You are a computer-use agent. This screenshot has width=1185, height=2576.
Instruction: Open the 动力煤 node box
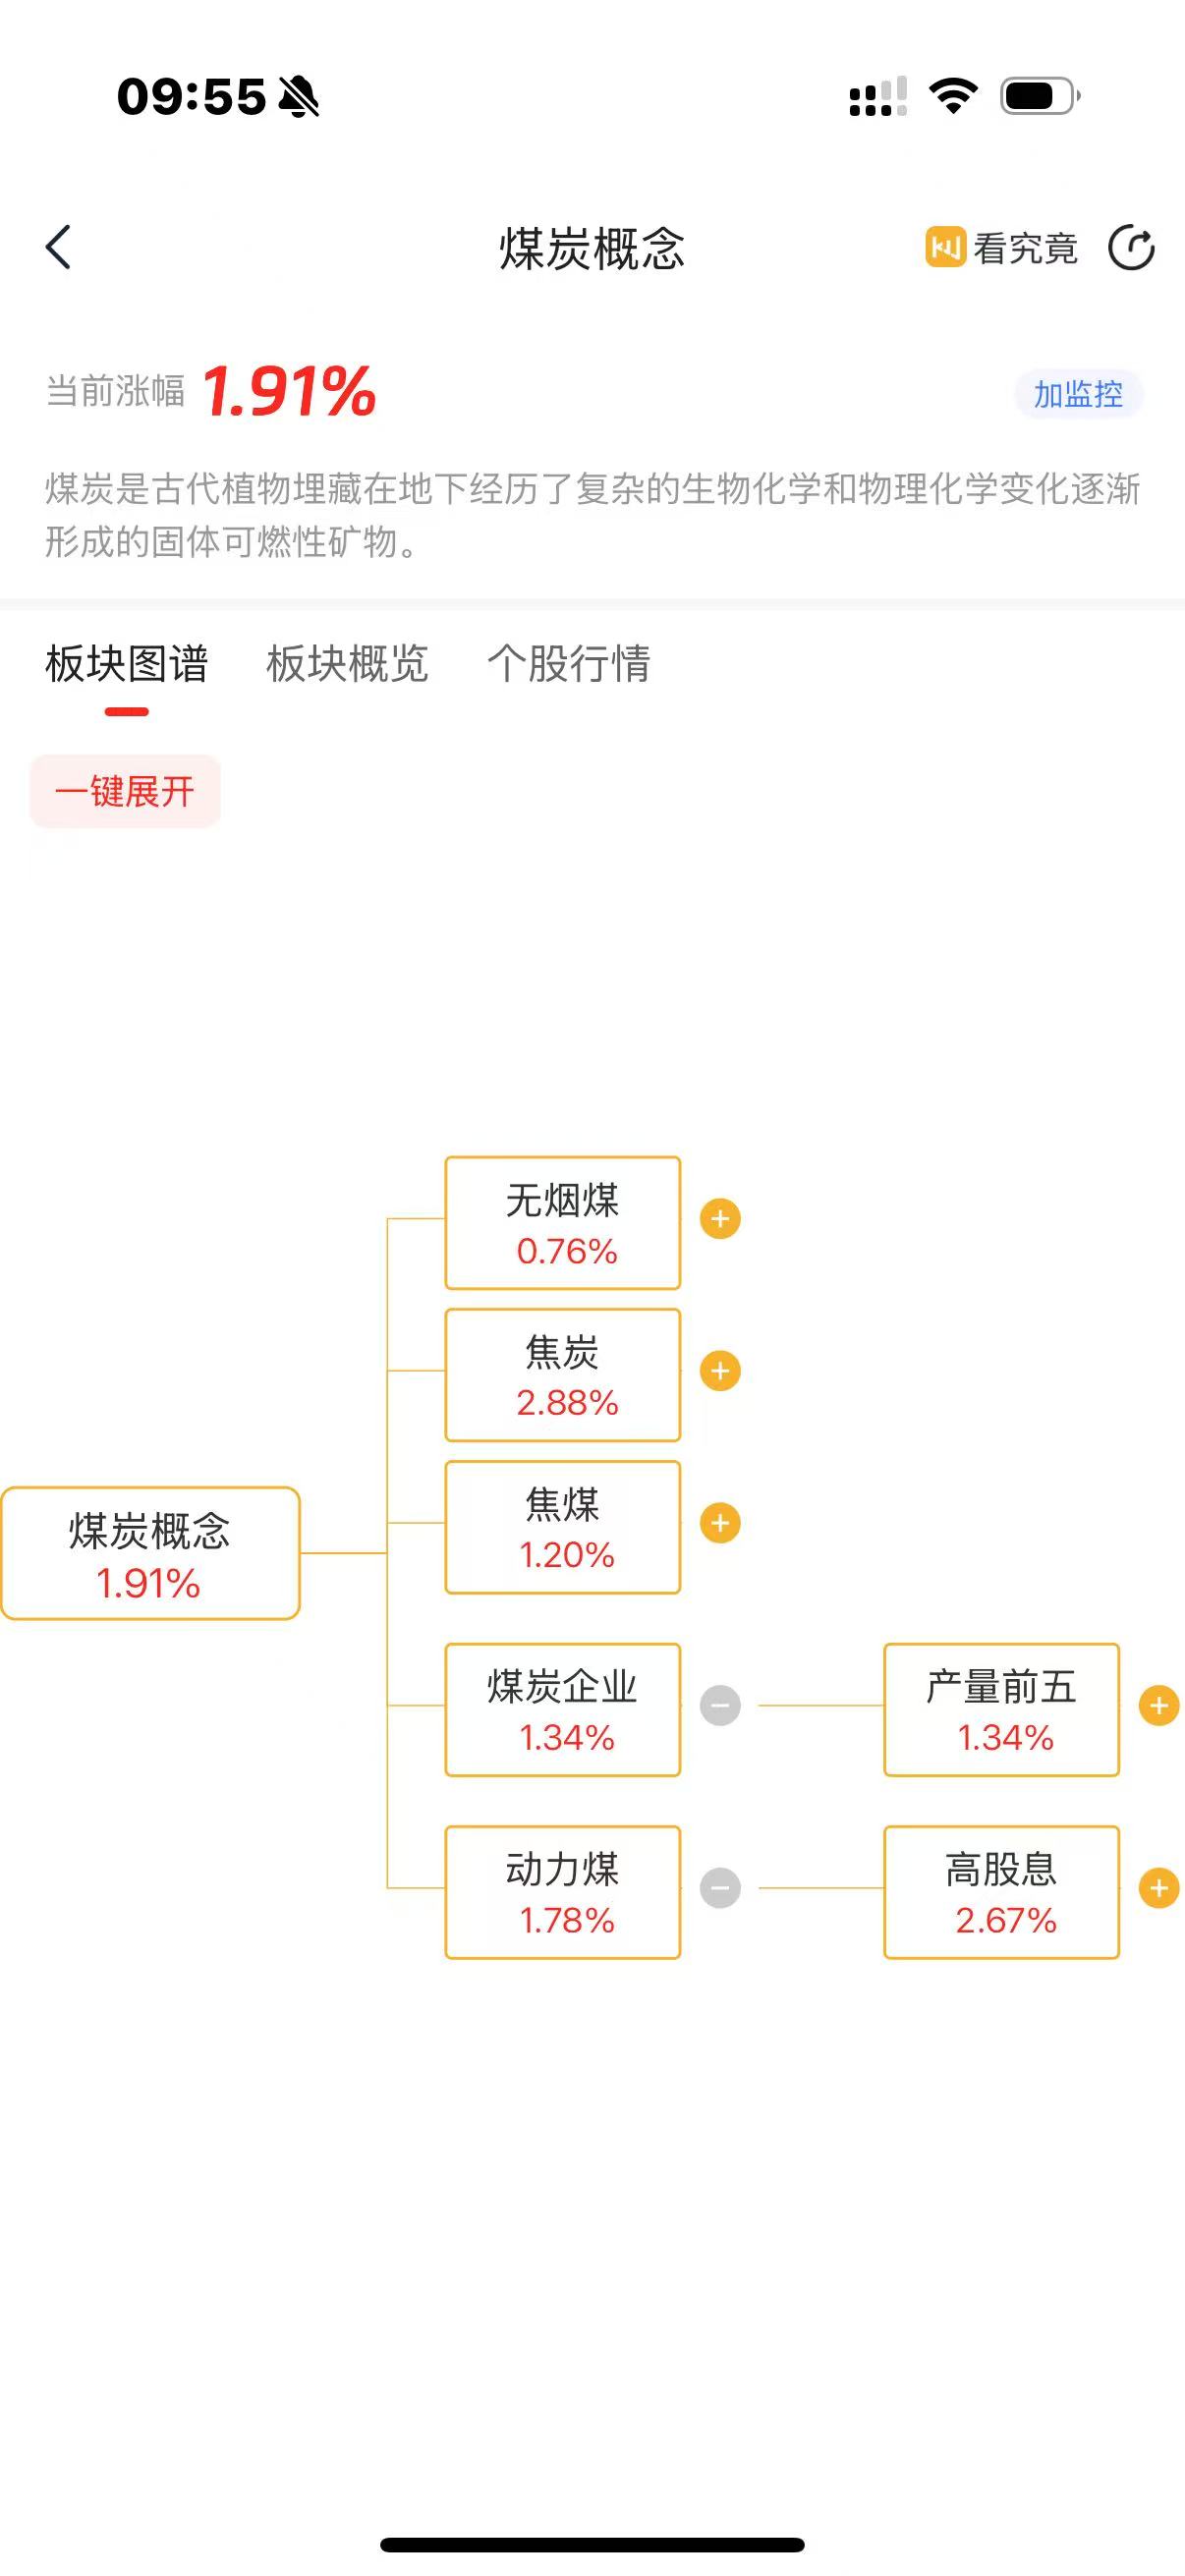coord(563,1893)
